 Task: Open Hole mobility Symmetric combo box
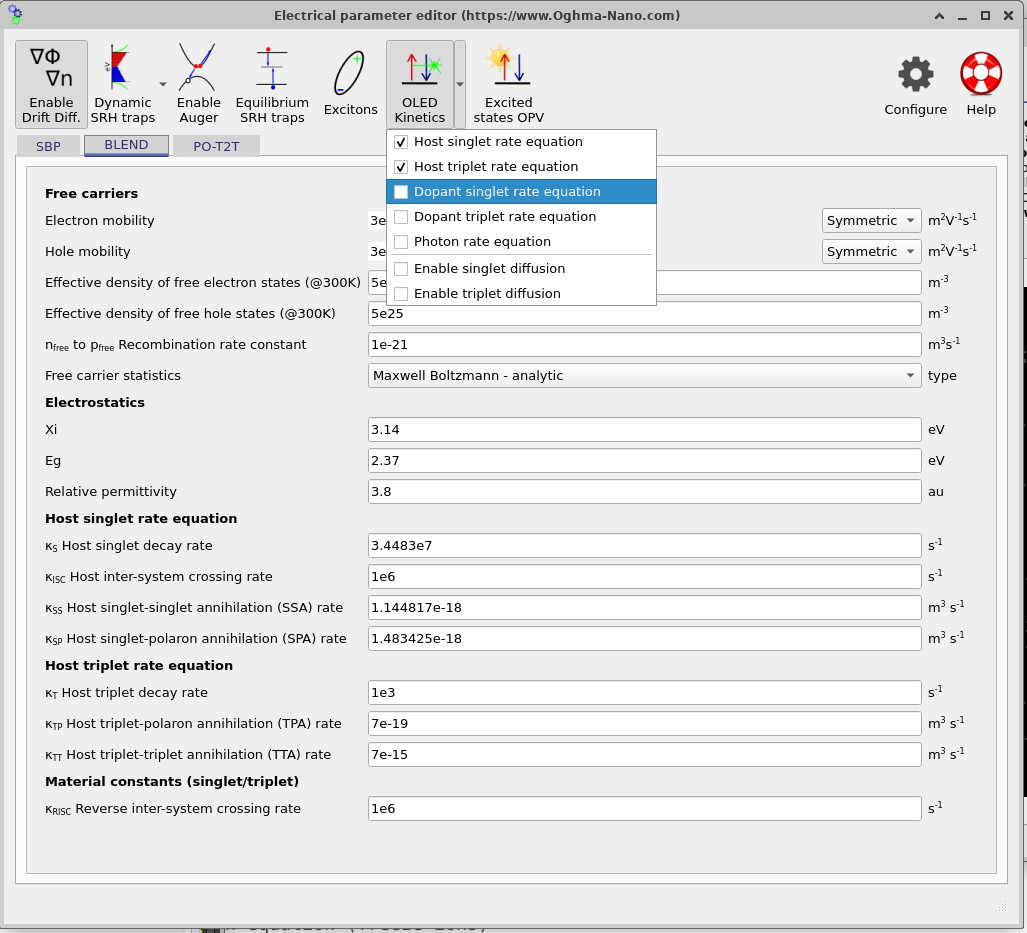coord(871,252)
